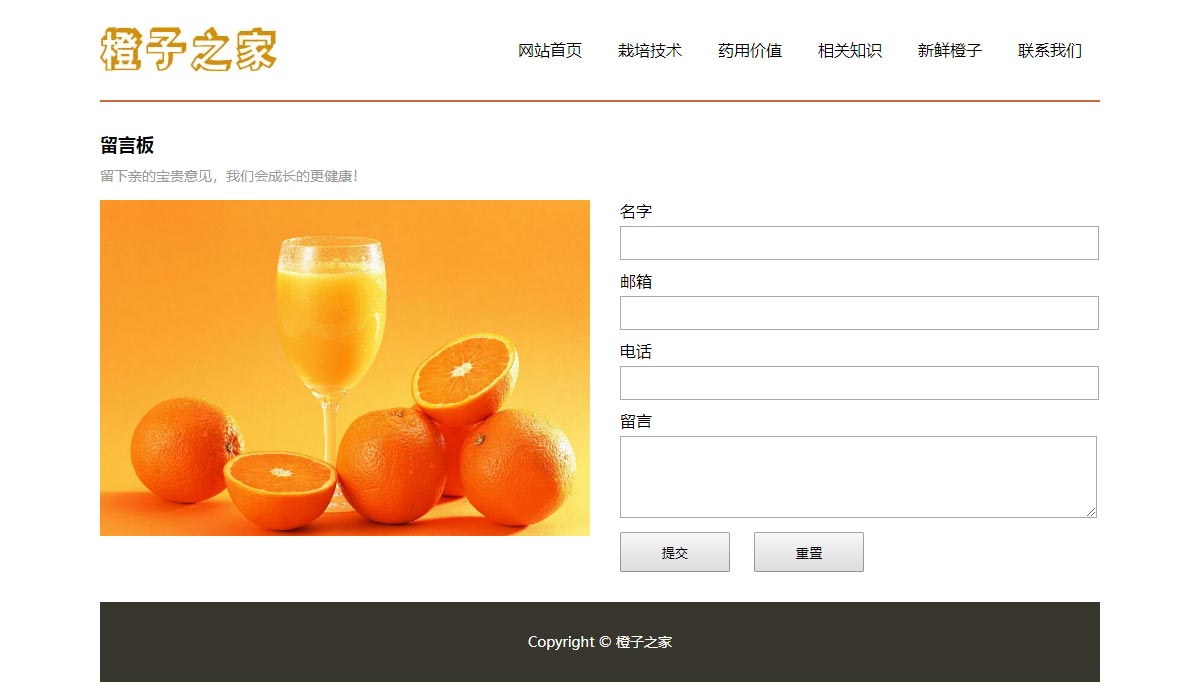Select the 相关知识 menu item
The width and height of the screenshot is (1200, 683).
(x=850, y=51)
